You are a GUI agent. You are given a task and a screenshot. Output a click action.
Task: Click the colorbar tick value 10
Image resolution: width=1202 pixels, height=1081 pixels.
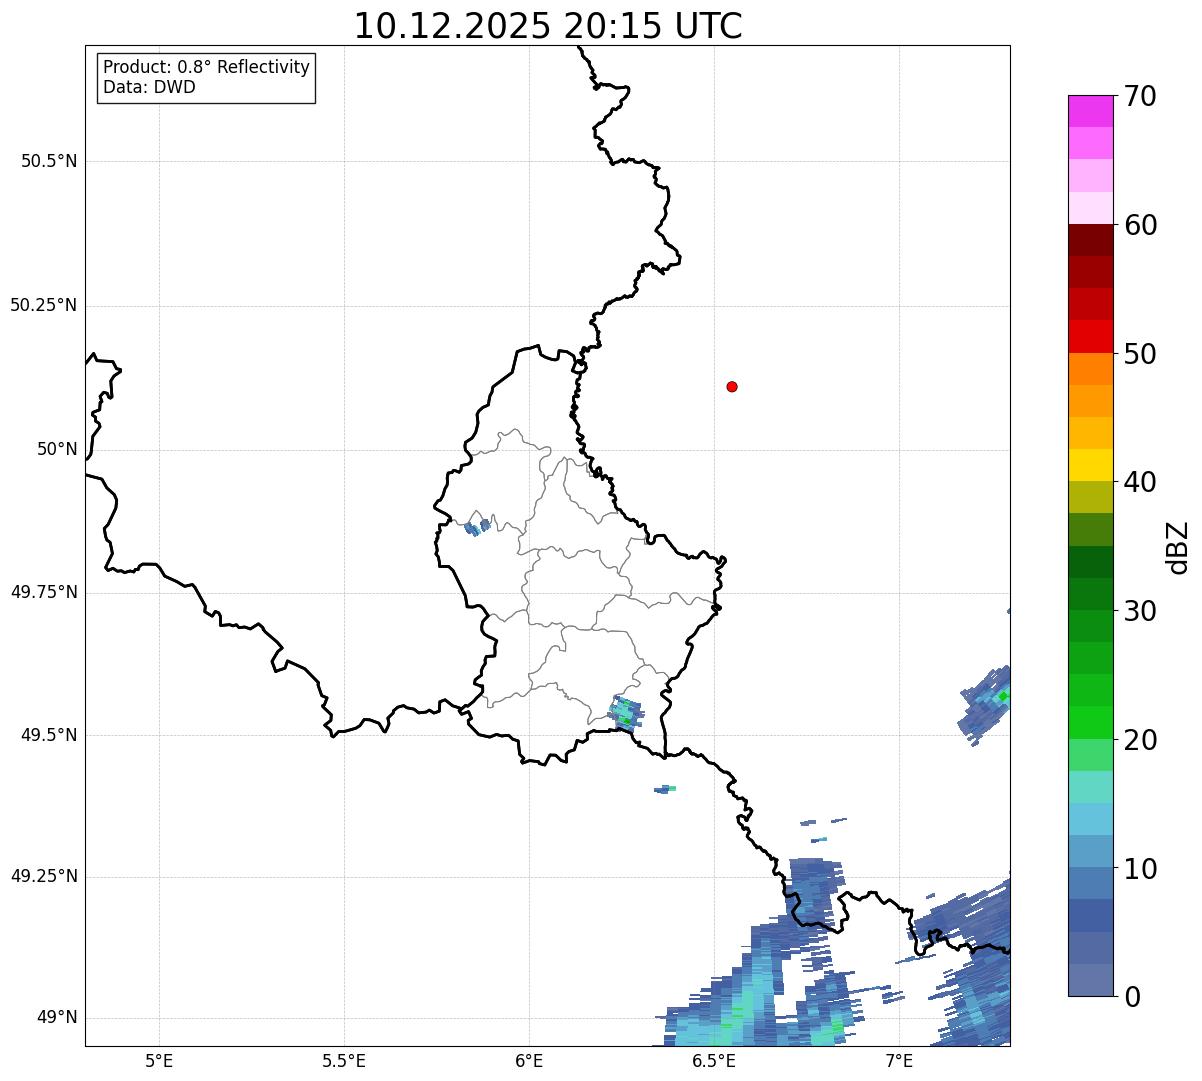coord(1140,869)
